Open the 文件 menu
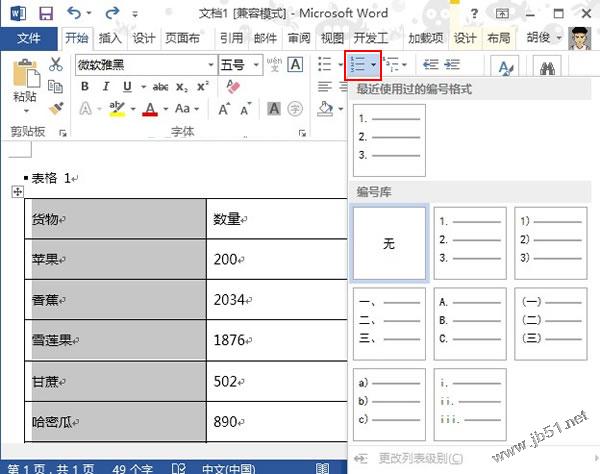 click(29, 38)
